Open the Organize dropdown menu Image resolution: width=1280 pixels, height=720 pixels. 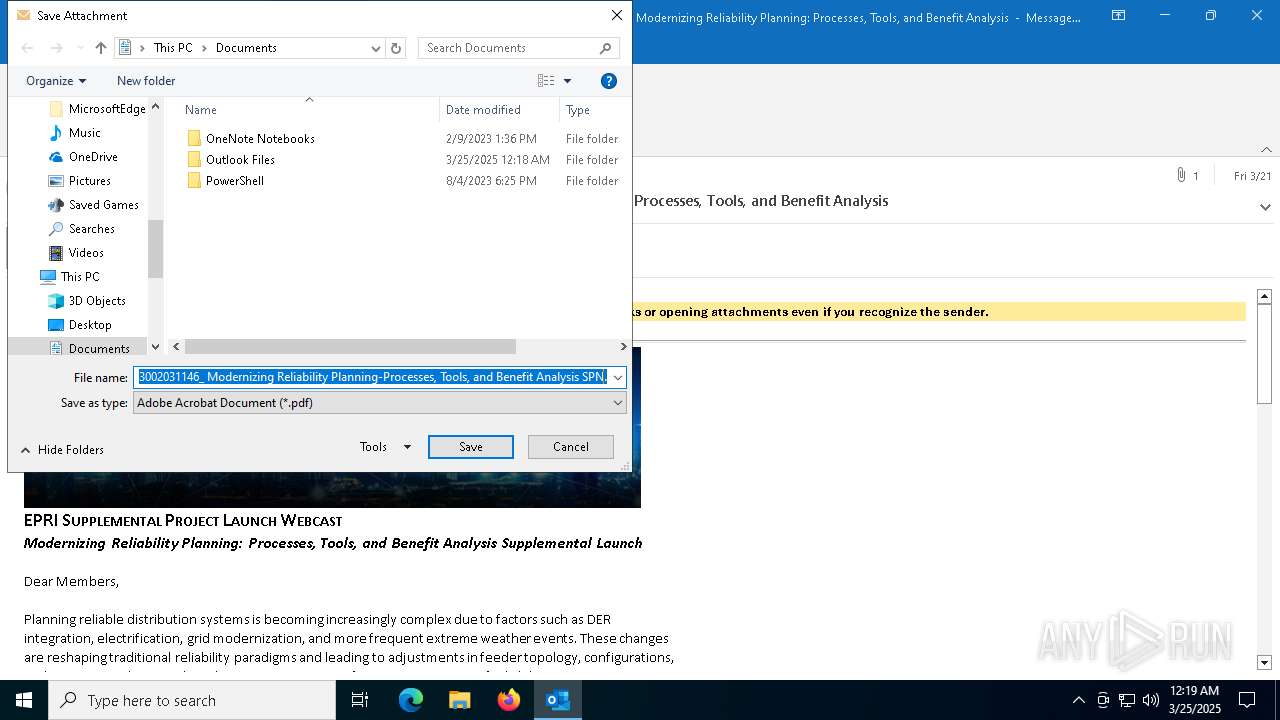coord(56,81)
